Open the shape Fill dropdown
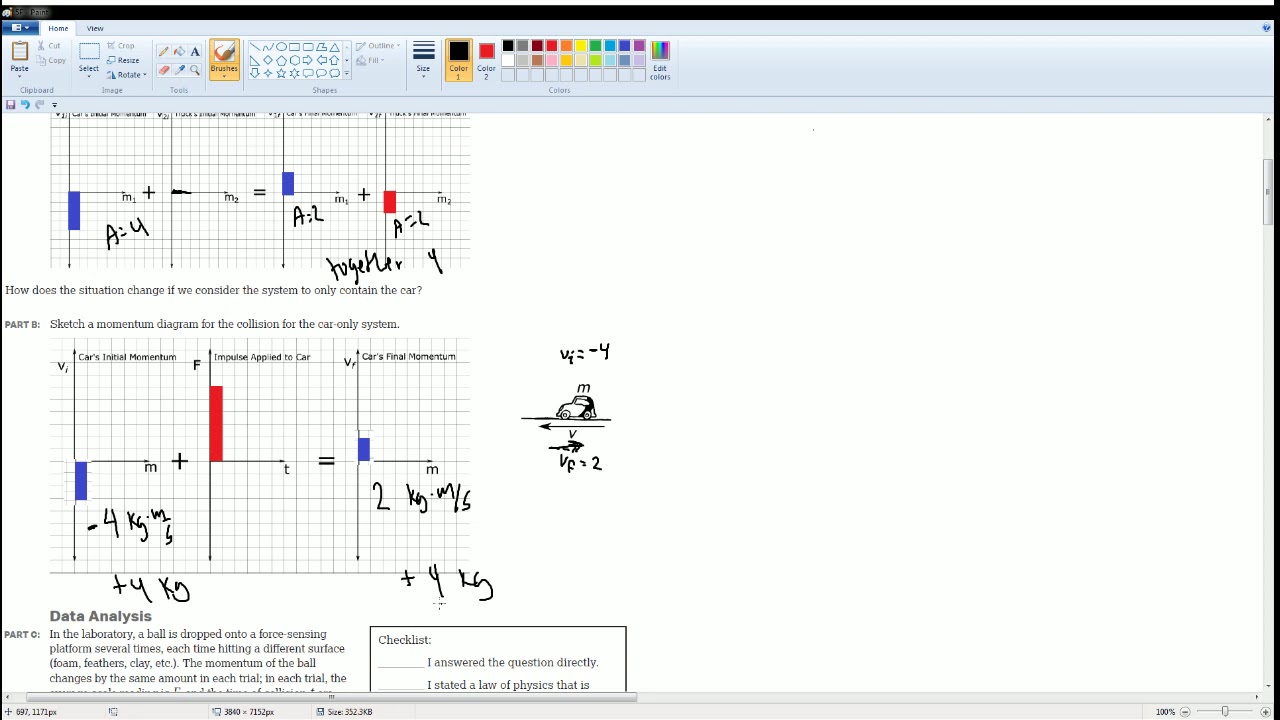 coord(371,60)
